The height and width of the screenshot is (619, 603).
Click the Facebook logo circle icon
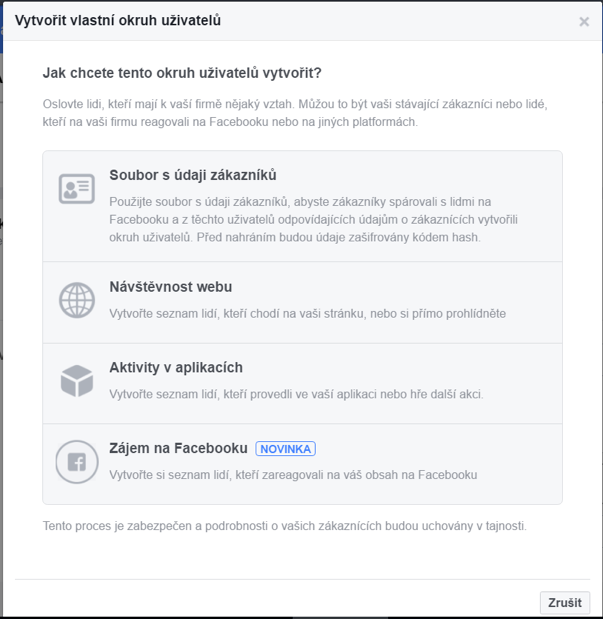[77, 462]
